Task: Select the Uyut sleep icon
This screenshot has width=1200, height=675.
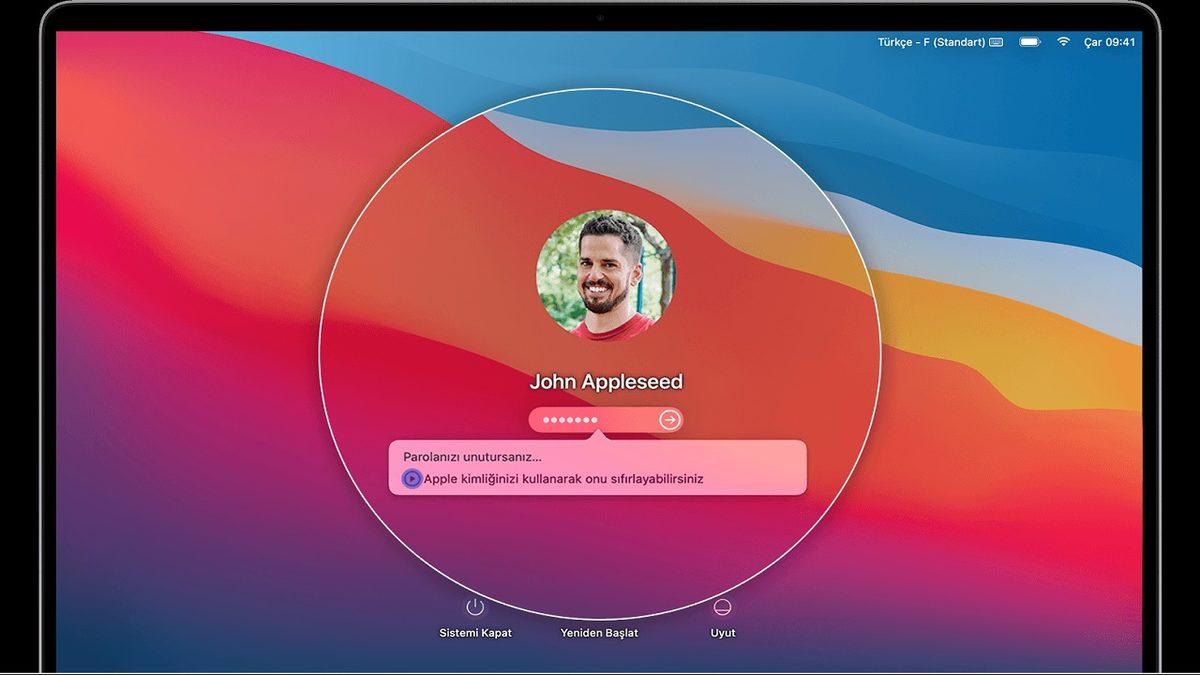Action: [723, 605]
